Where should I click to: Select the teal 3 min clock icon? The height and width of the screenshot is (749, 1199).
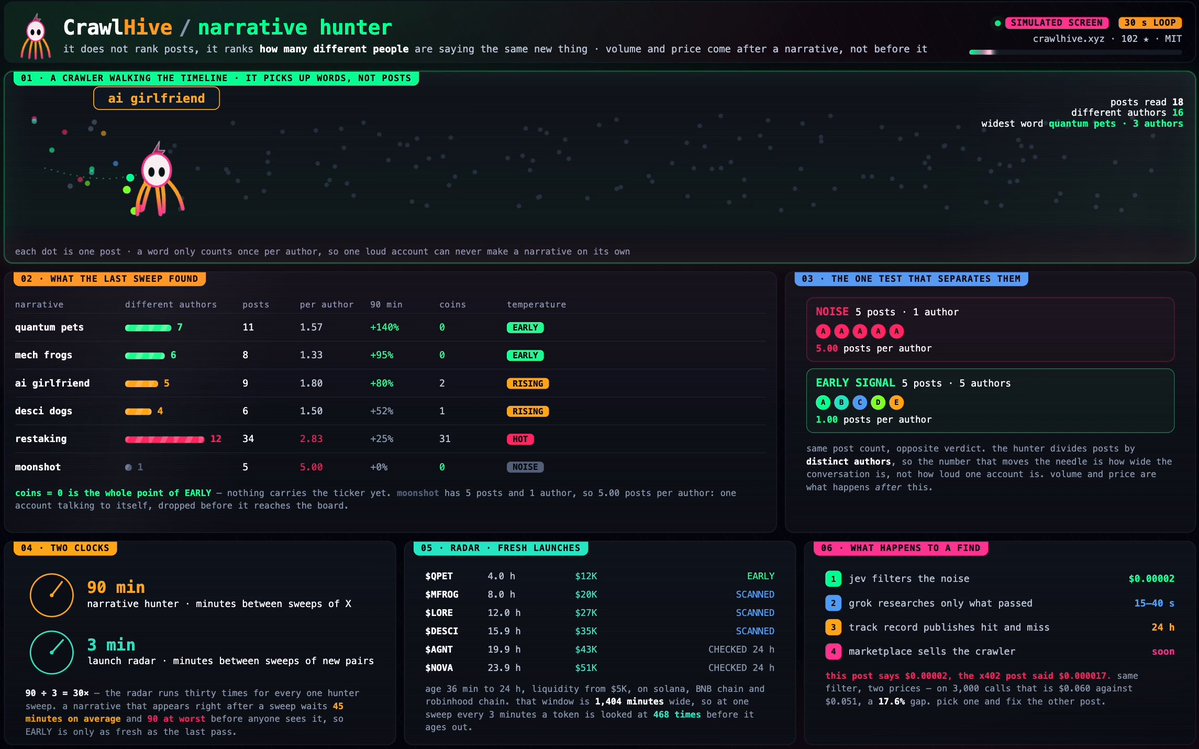[52, 652]
